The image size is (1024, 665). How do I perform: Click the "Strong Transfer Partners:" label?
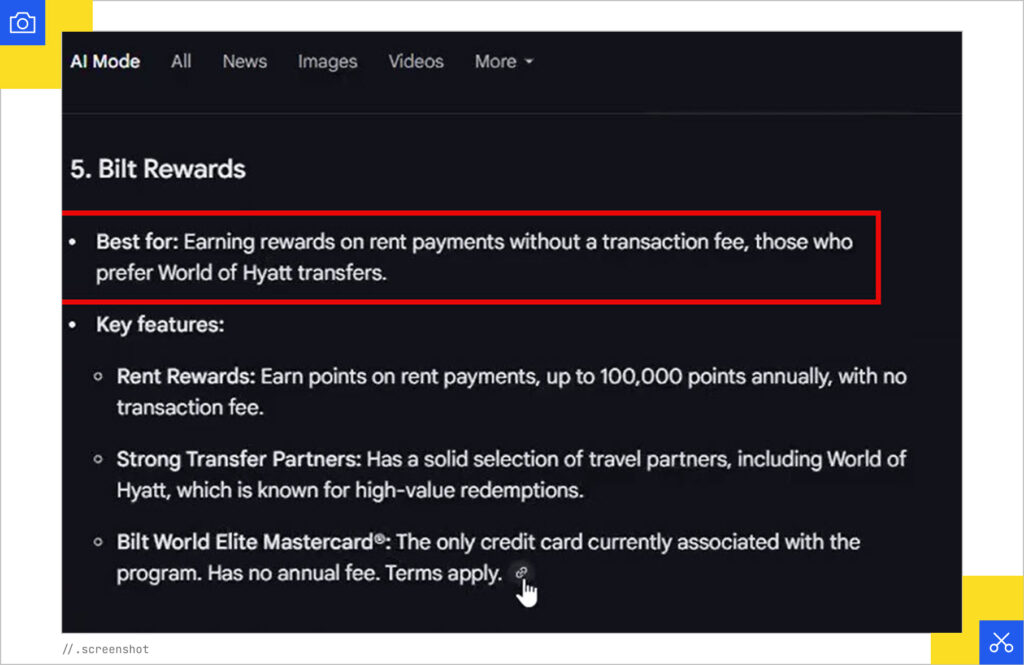point(239,460)
